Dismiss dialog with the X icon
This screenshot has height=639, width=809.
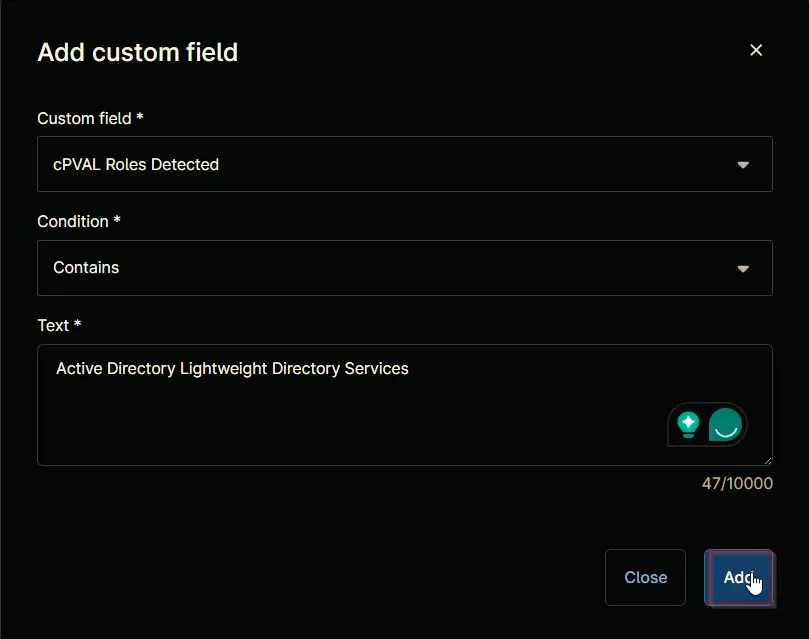coord(756,50)
